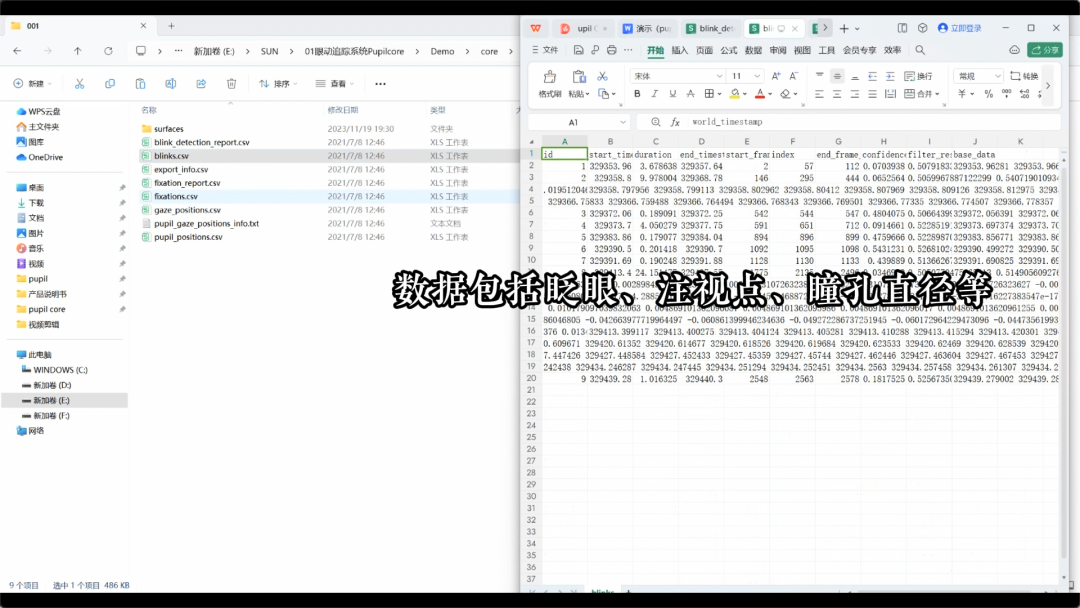The height and width of the screenshot is (608, 1080).
Task: Click the Rename icon in File Explorer toolbar
Action: coord(171,83)
